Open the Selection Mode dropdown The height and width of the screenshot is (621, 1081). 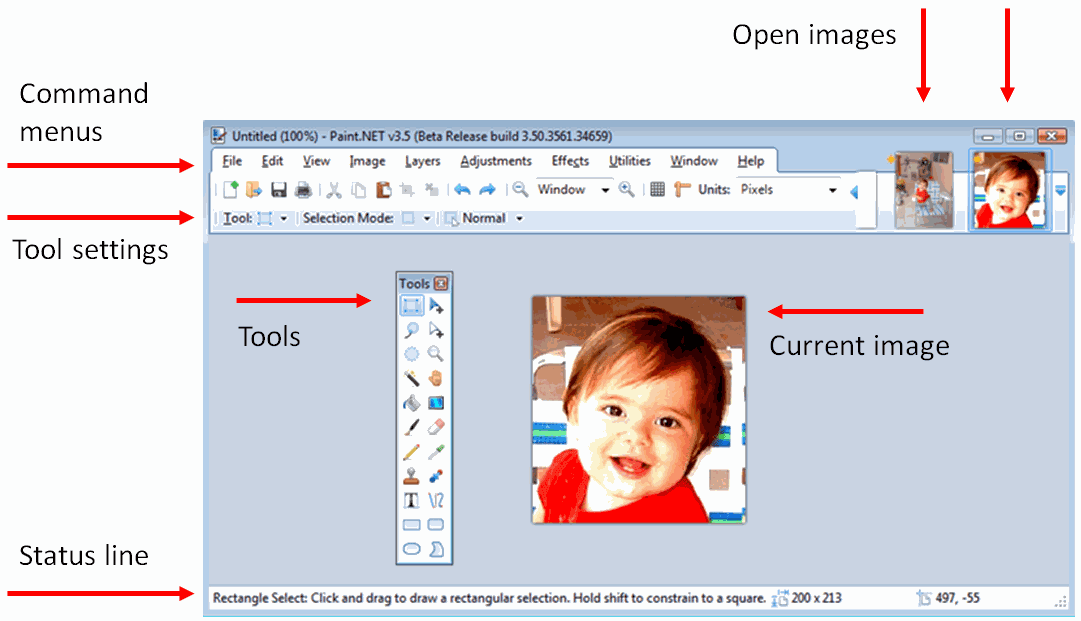(x=427, y=218)
